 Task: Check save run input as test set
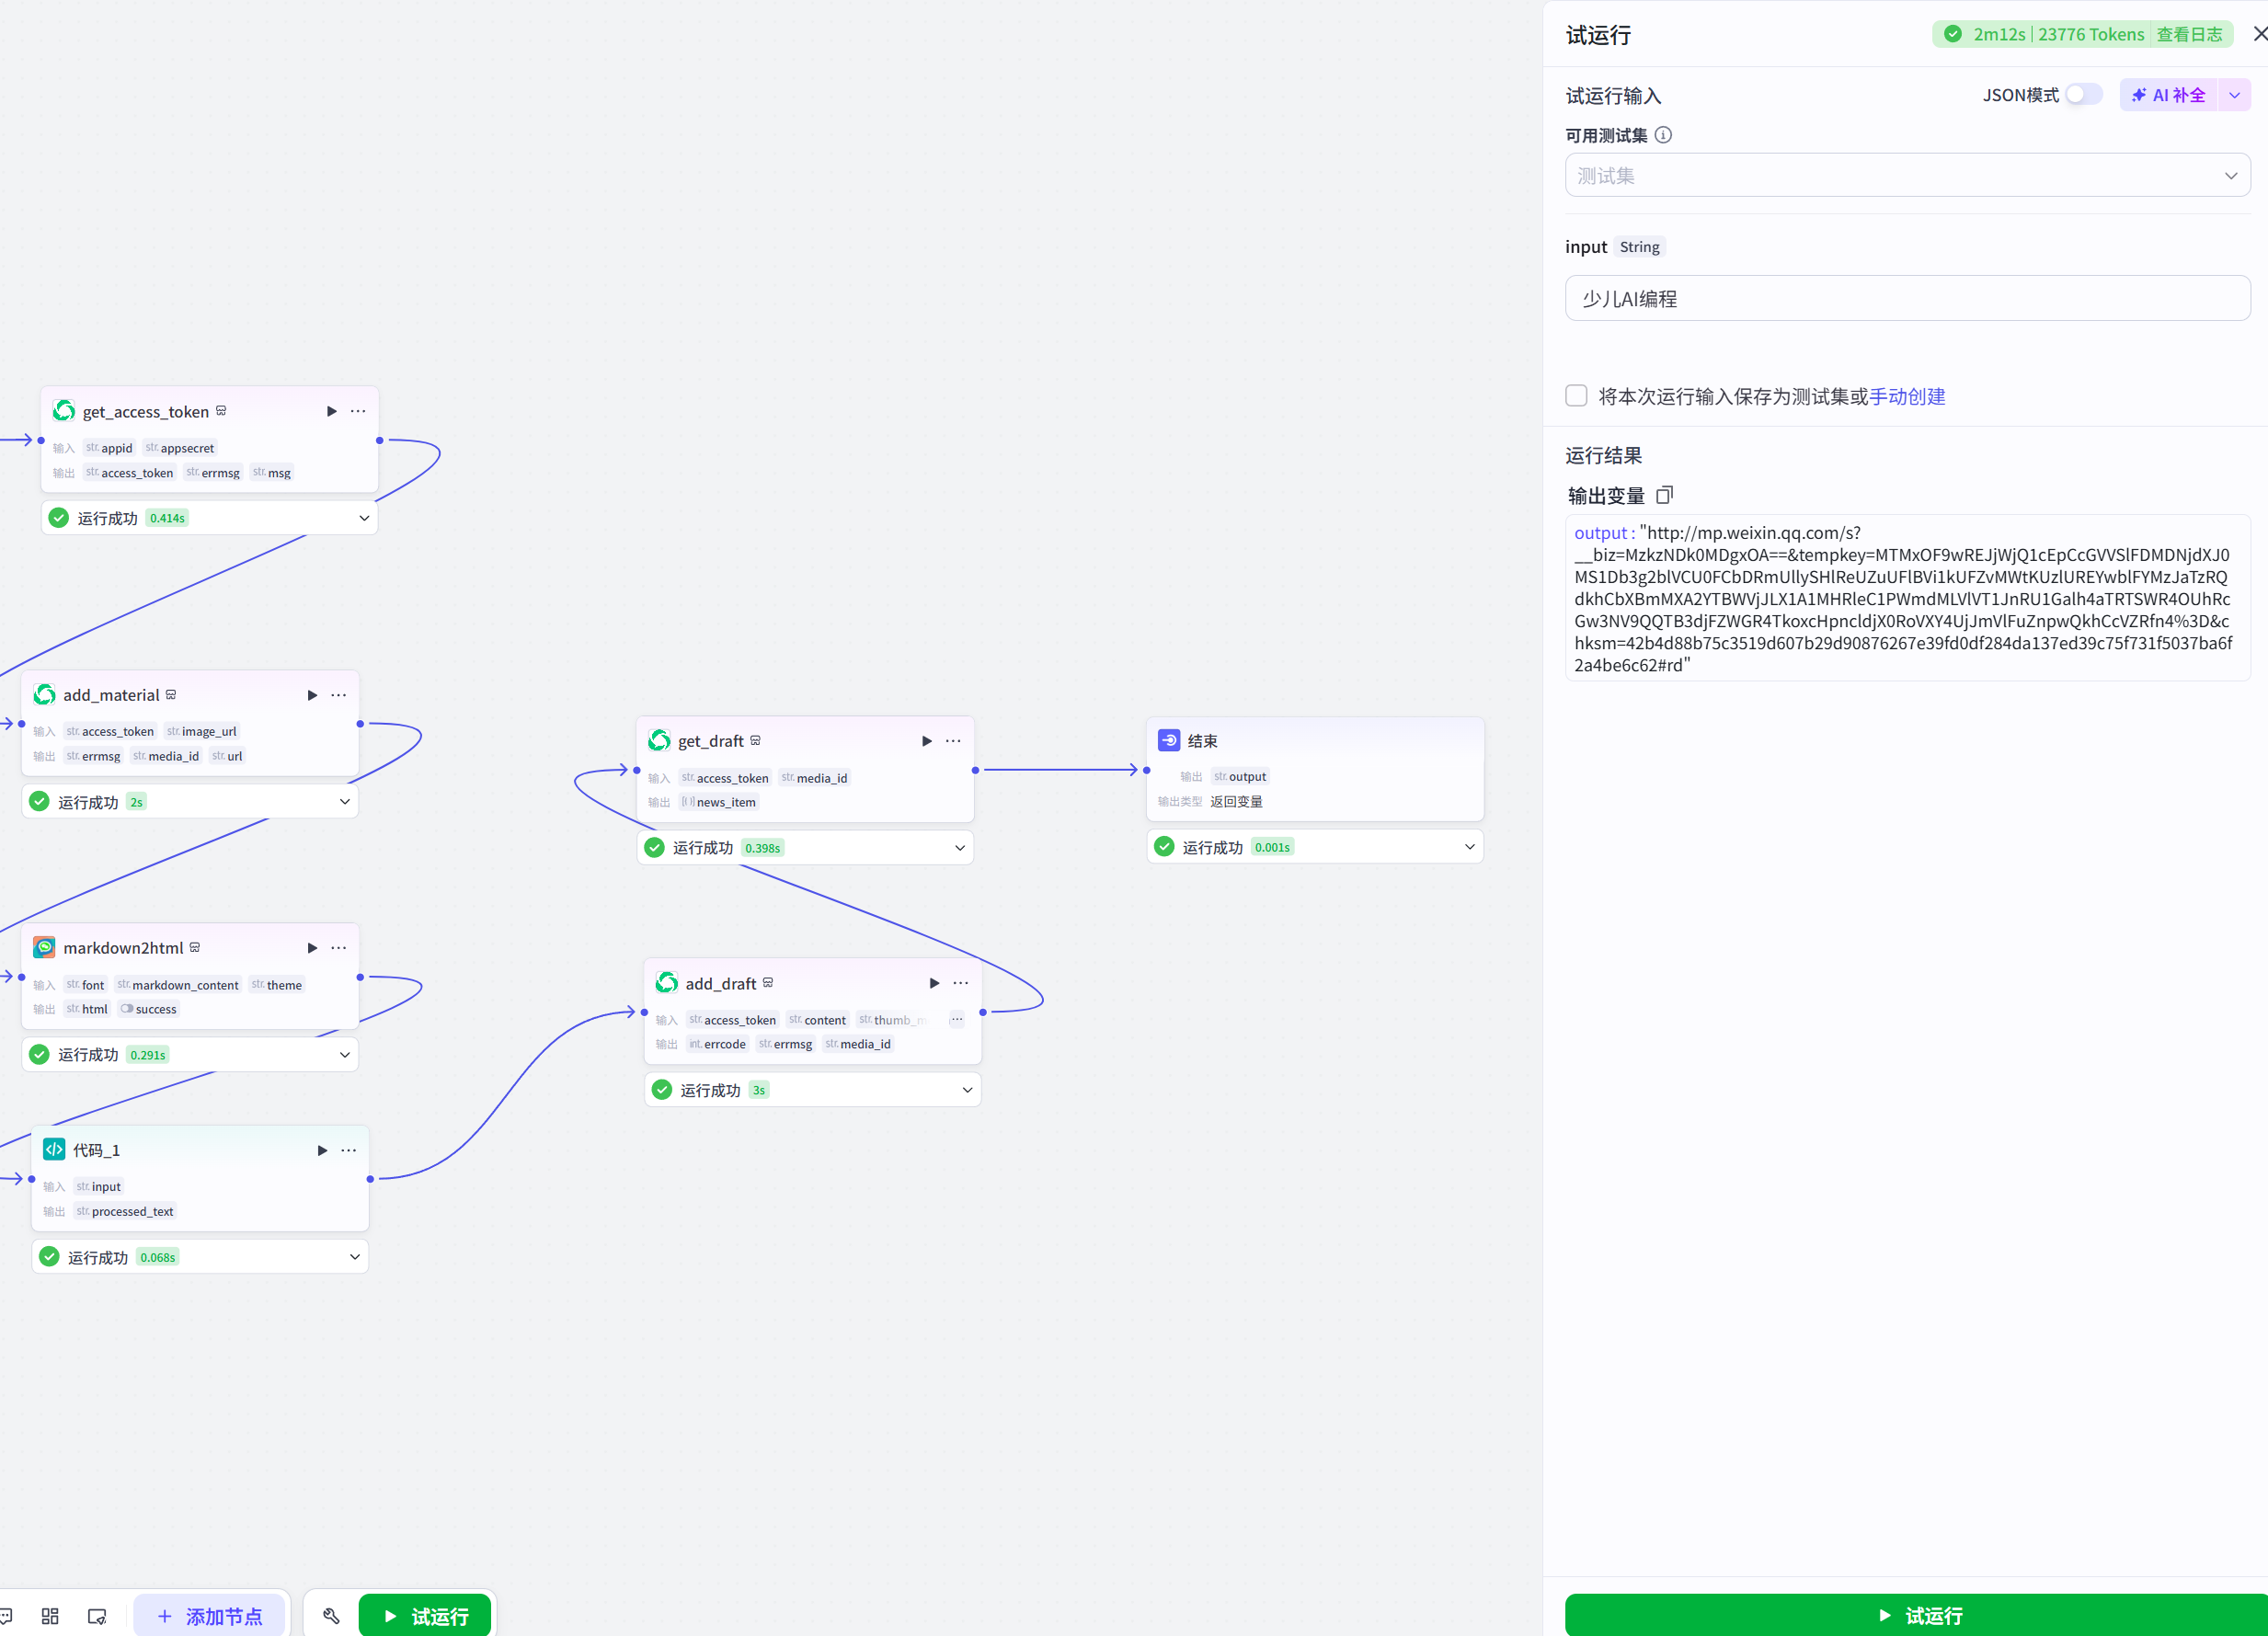(x=1576, y=396)
